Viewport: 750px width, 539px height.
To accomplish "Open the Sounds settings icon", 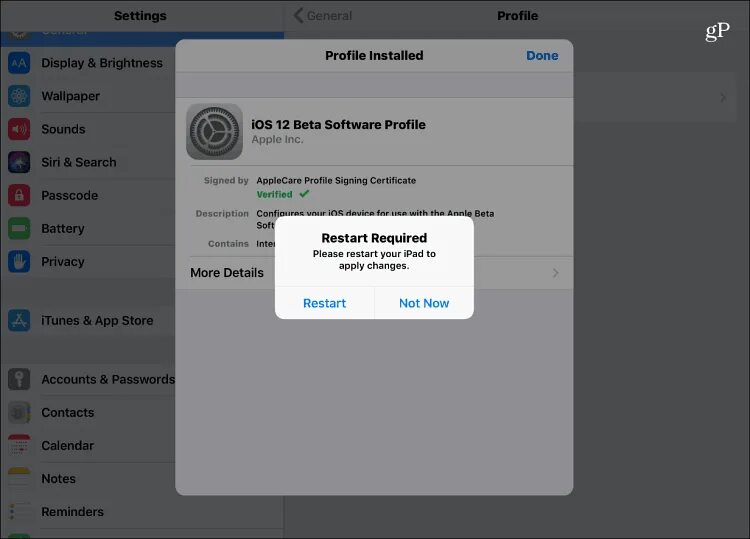I will [x=19, y=129].
